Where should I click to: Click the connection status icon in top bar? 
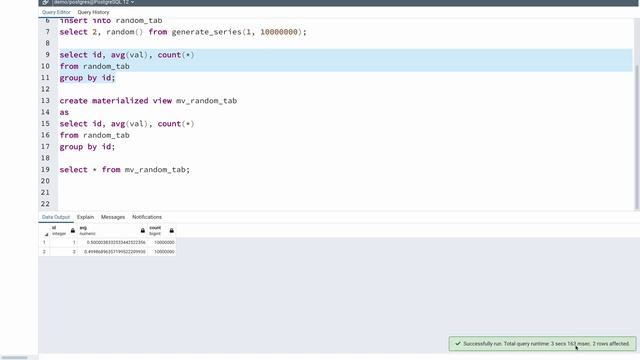point(45,2)
